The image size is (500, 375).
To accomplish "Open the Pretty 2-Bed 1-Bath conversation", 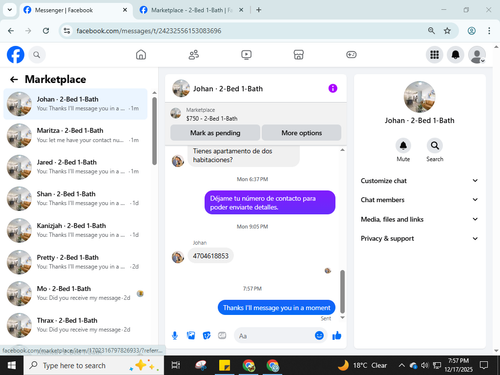I will click(75, 262).
